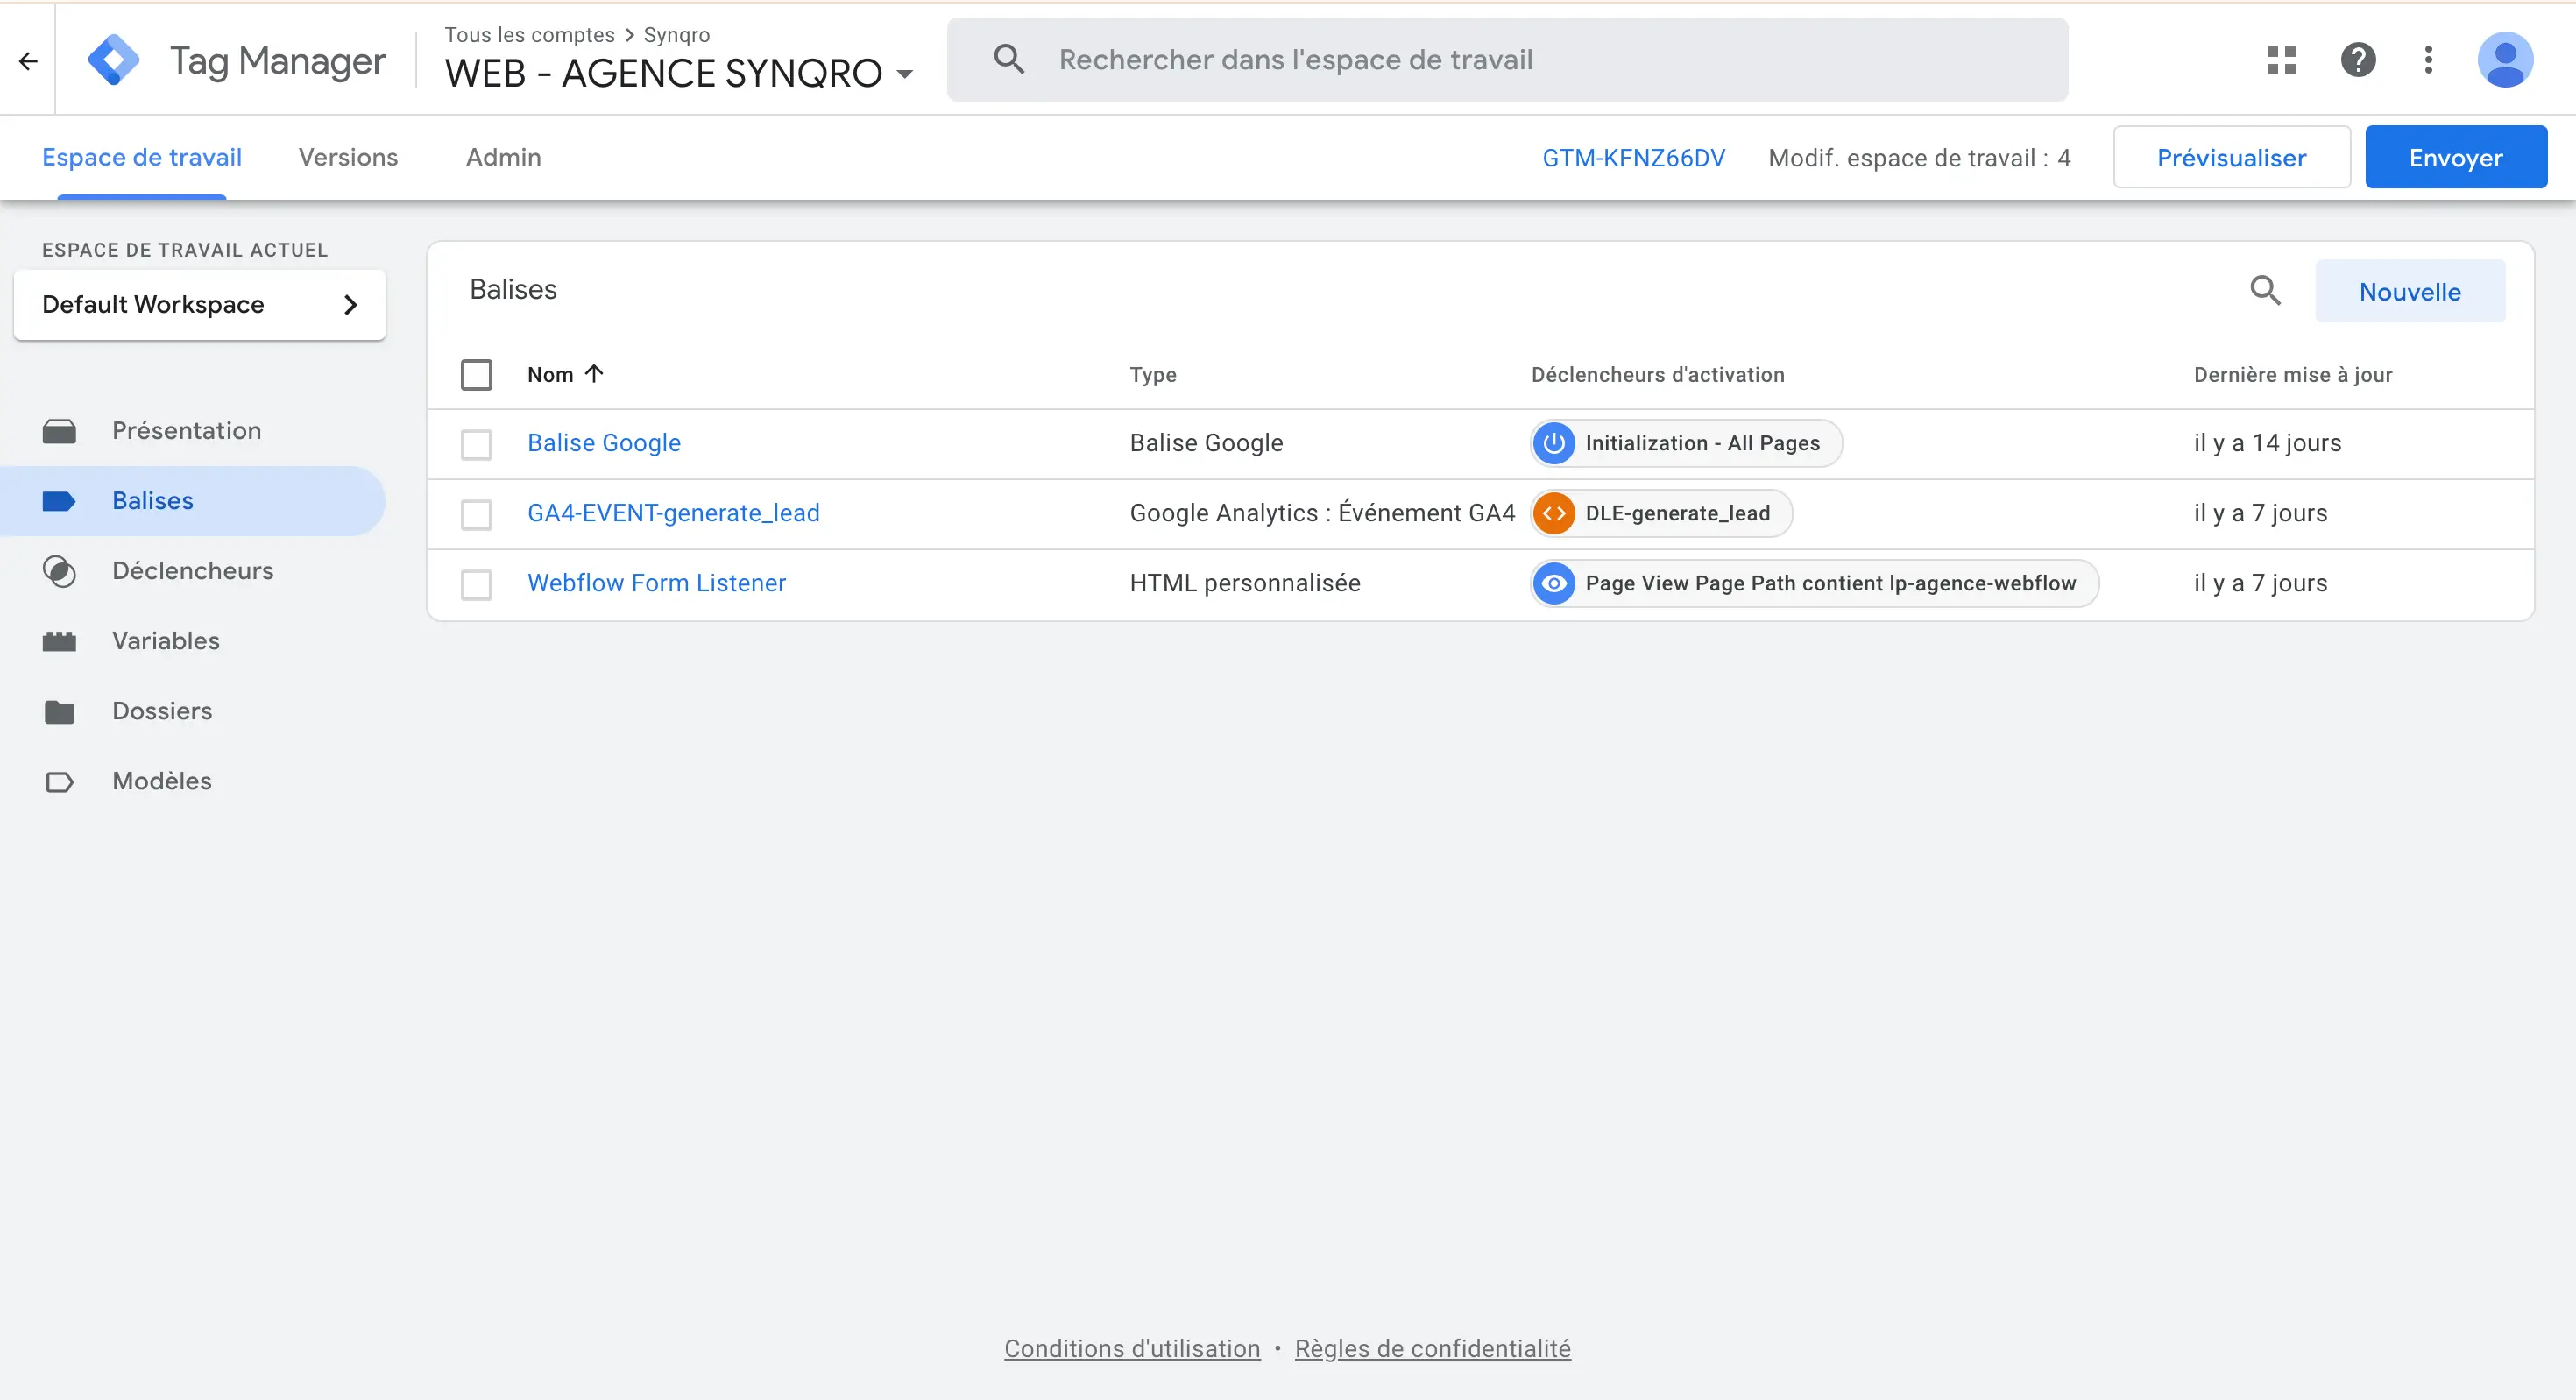Open the Déclencheurs sidebar item
The height and width of the screenshot is (1400, 2576).
tap(192, 571)
